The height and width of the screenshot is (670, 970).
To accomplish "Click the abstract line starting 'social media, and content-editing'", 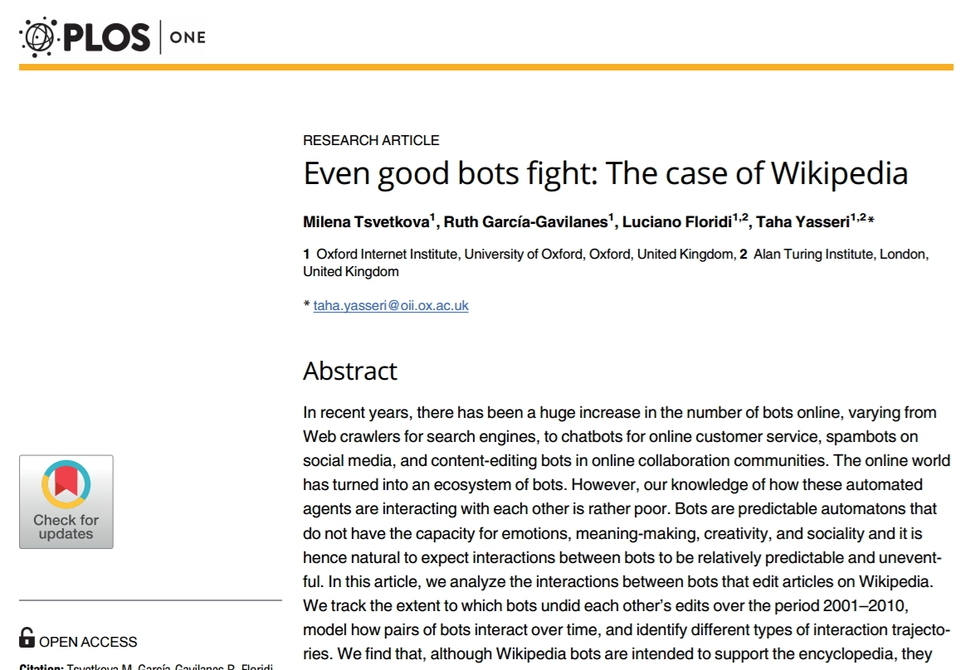I will tap(627, 461).
